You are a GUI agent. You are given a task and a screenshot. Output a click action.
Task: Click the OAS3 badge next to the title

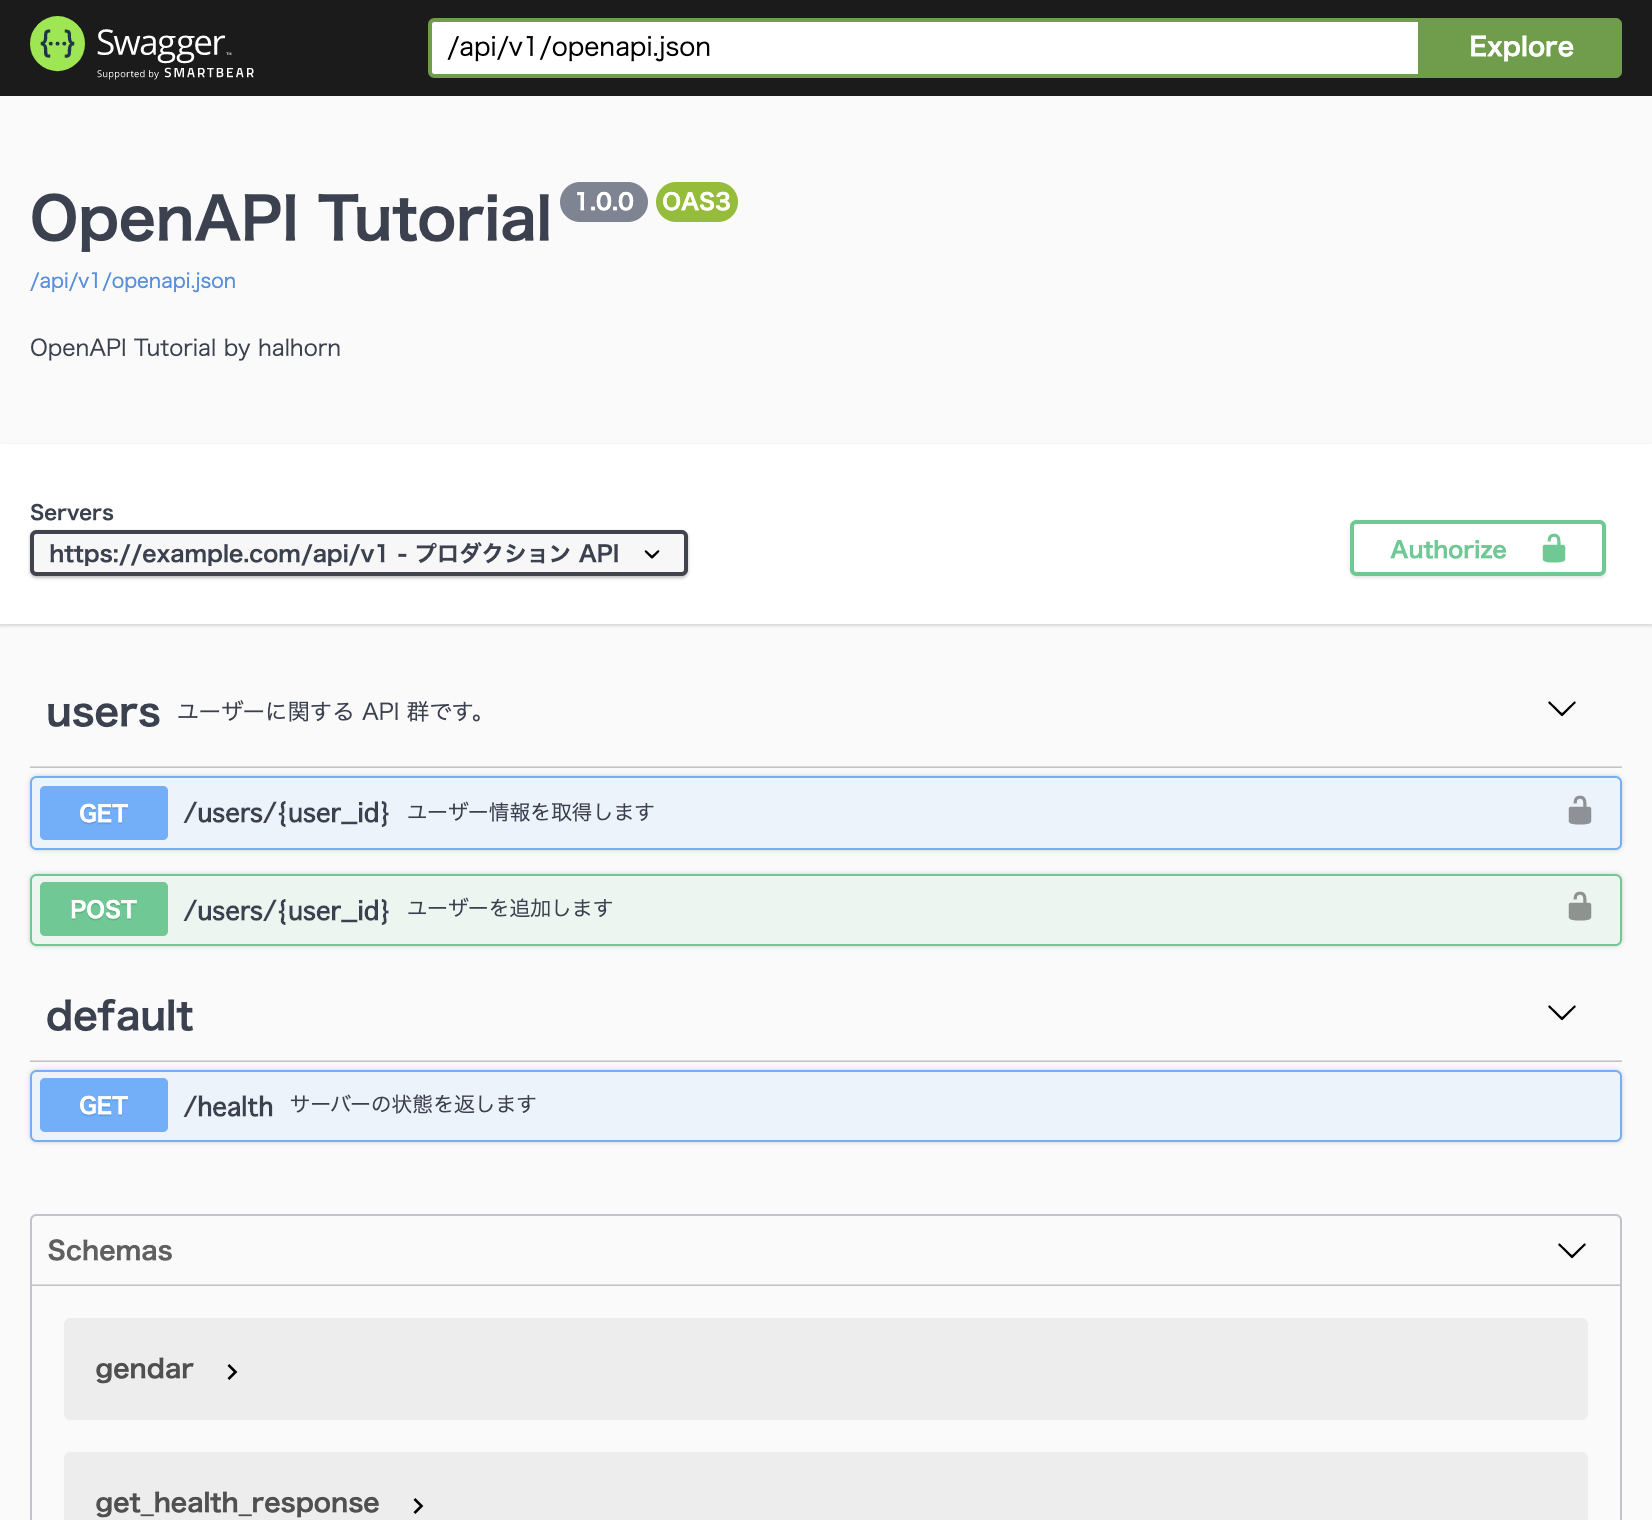[x=696, y=202]
